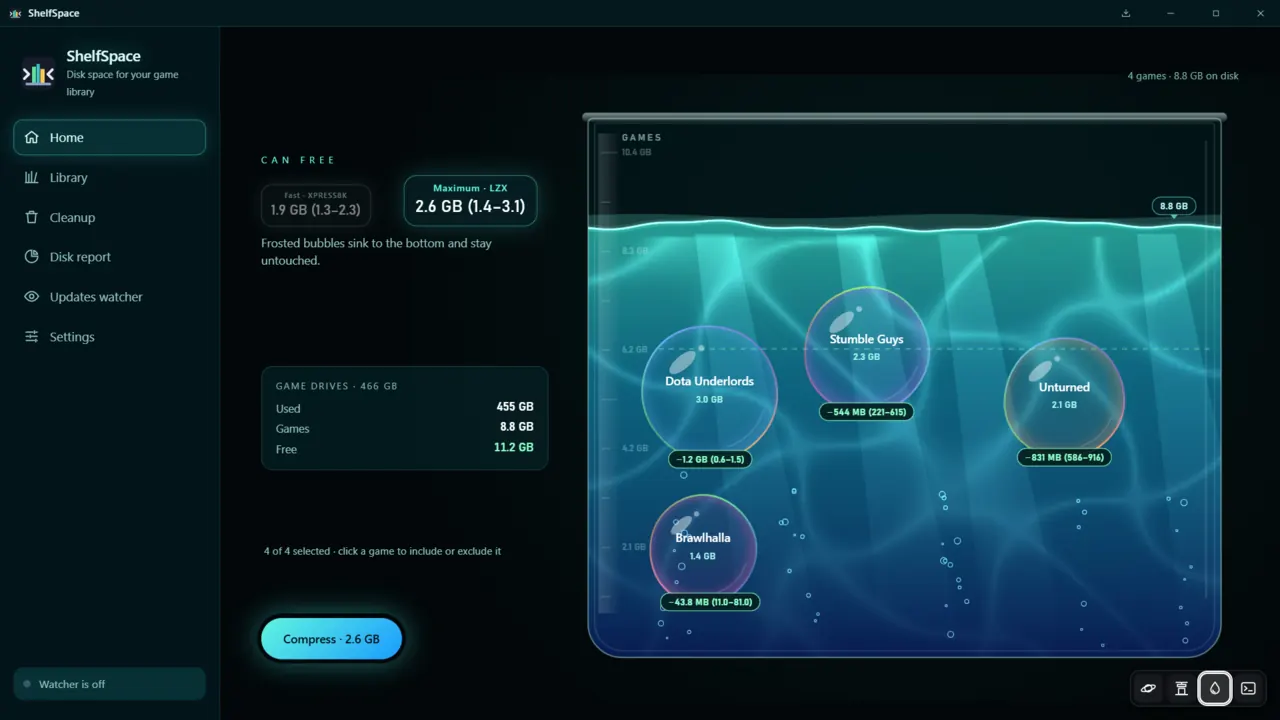Click the −831 MB savings label

(1064, 458)
